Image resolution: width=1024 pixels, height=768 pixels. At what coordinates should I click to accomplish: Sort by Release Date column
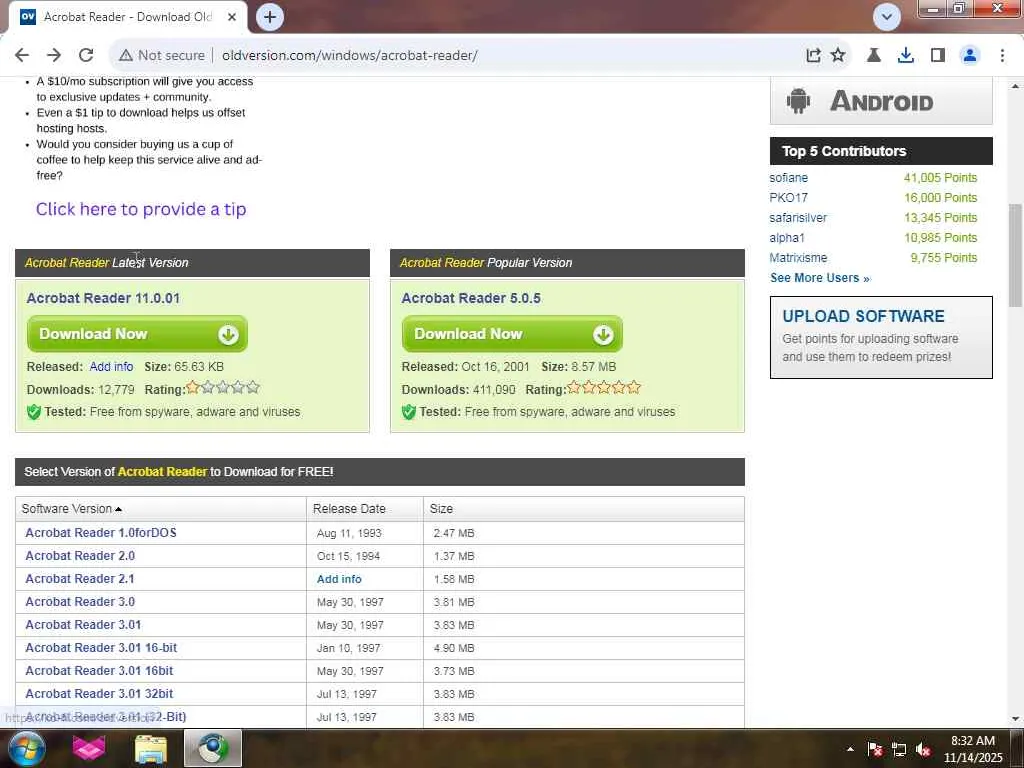(349, 509)
